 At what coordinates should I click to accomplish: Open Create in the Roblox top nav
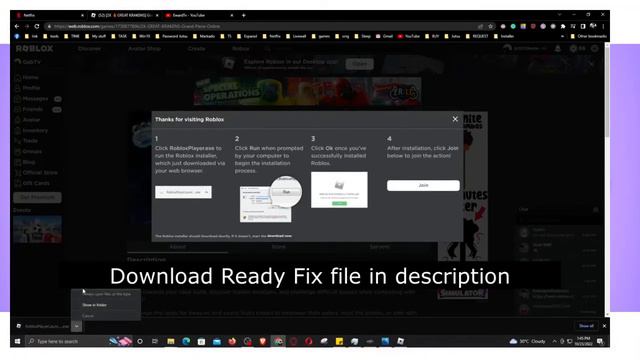pyautogui.click(x=196, y=49)
